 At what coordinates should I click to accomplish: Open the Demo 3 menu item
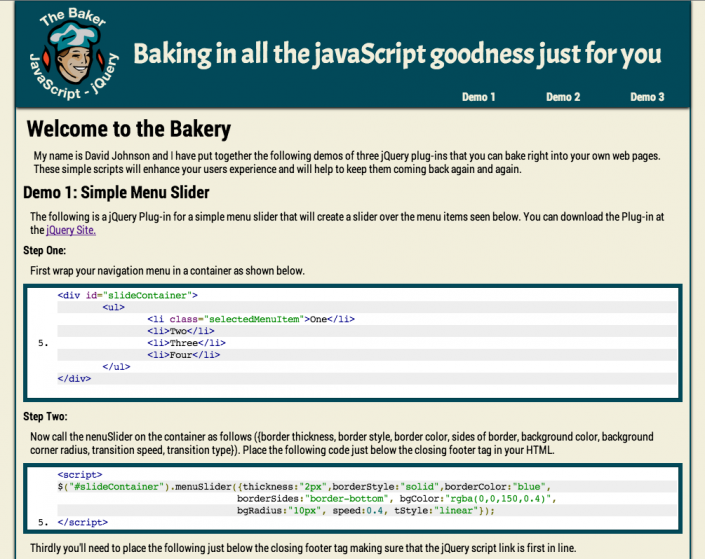click(647, 97)
